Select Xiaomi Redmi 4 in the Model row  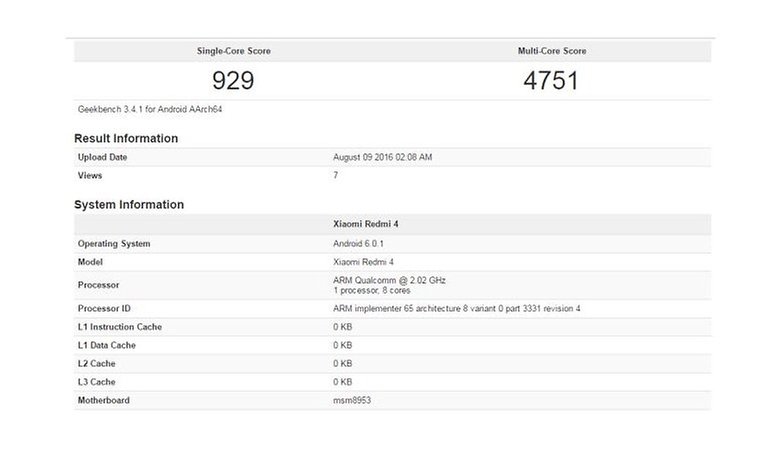363,262
